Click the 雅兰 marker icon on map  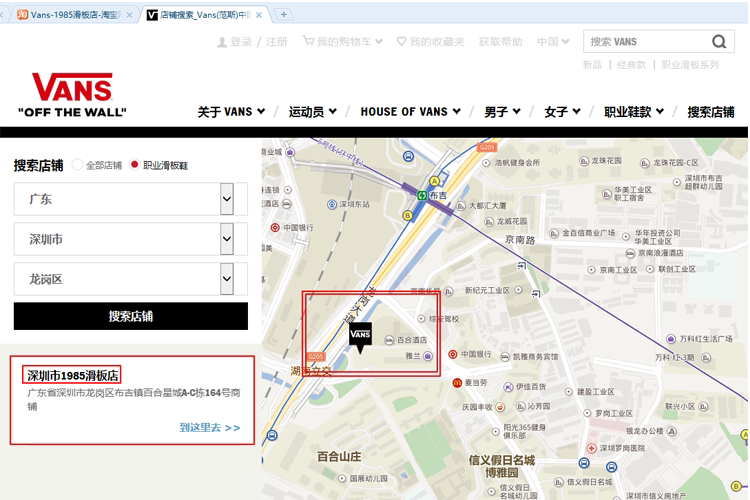[428, 356]
